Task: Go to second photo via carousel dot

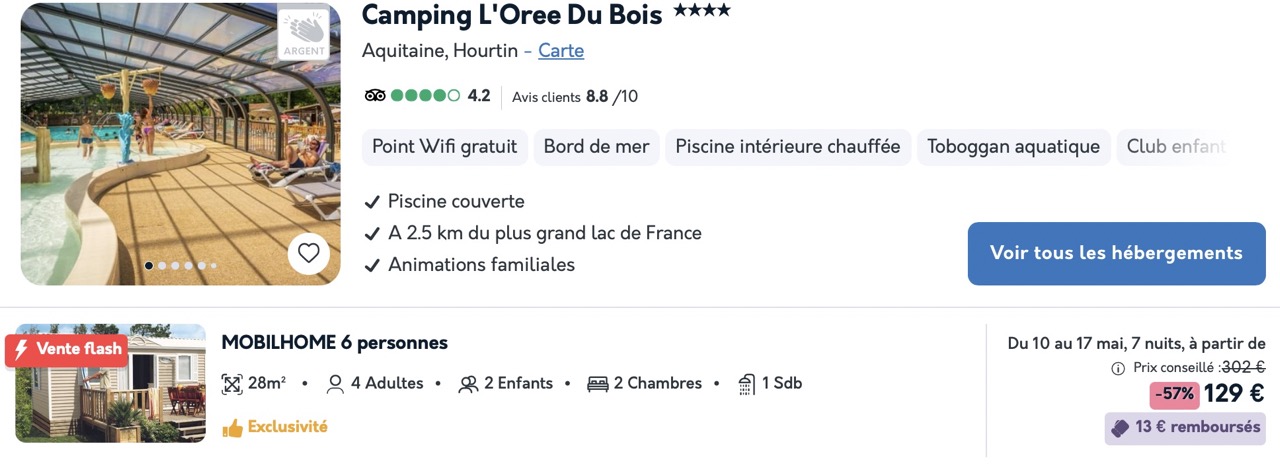Action: [x=162, y=266]
